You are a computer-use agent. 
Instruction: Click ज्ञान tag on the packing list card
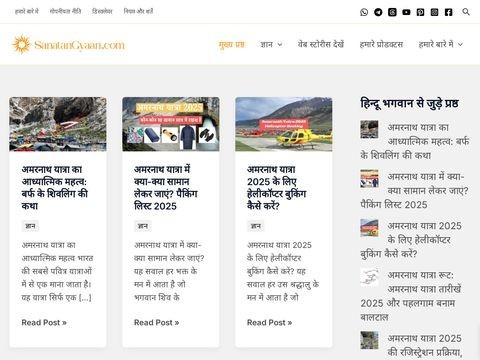(143, 226)
